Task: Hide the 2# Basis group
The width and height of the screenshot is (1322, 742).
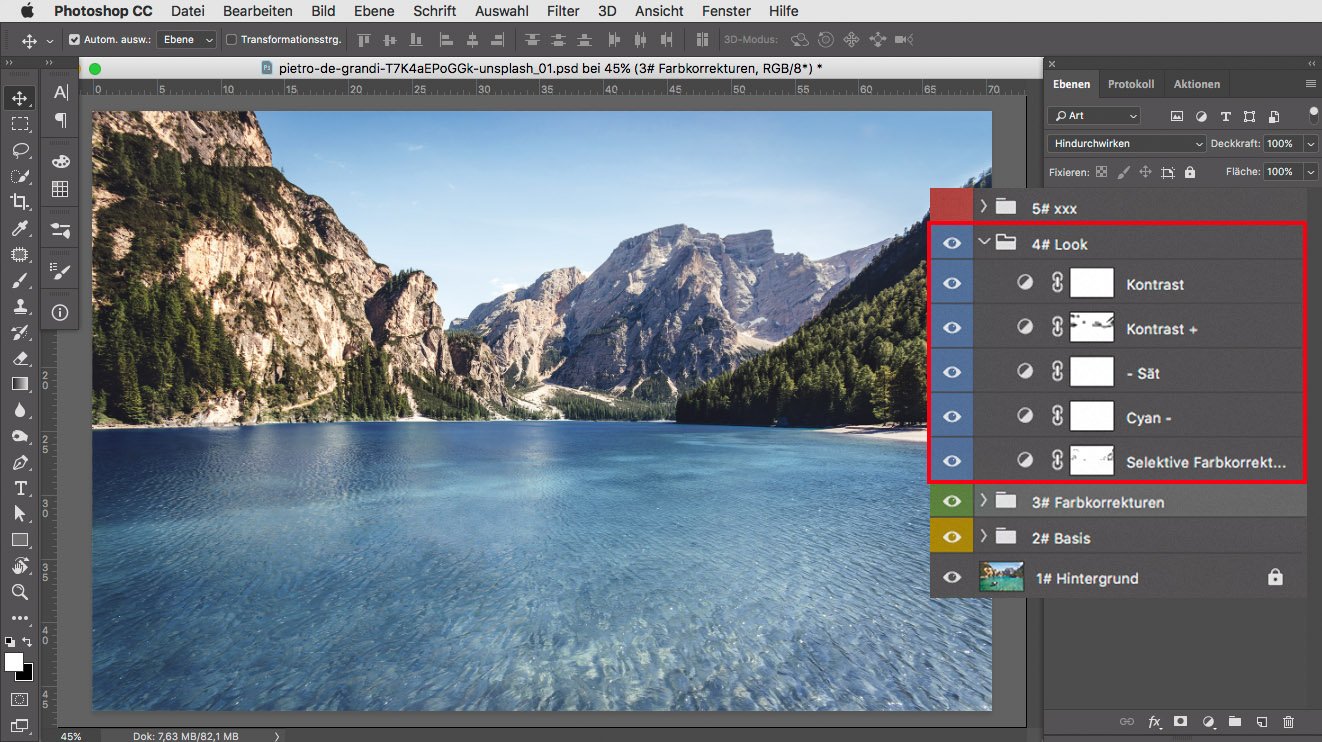Action: coord(952,538)
